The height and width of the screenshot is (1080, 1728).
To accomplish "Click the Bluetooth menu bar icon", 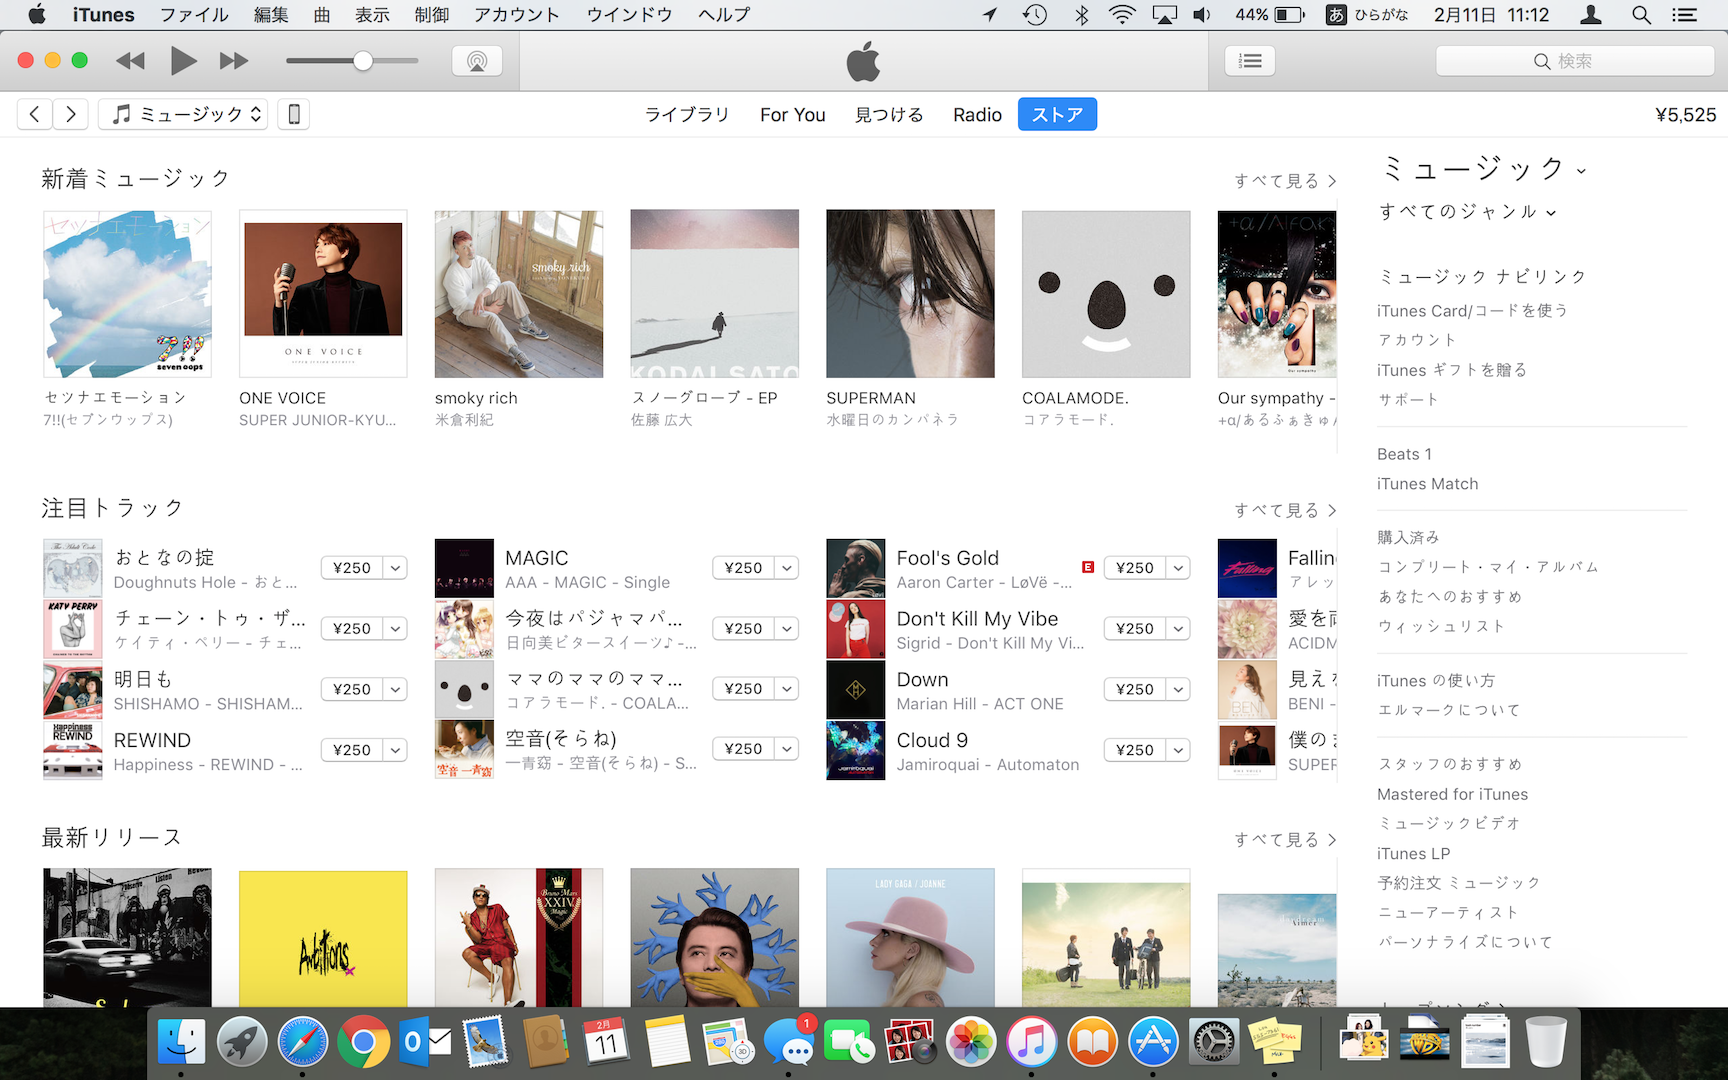I will tap(1081, 15).
